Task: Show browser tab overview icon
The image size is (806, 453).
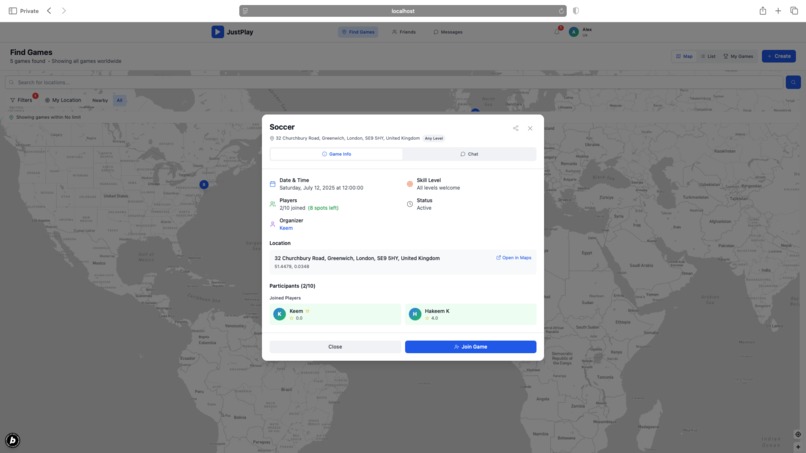Action: [x=794, y=11]
